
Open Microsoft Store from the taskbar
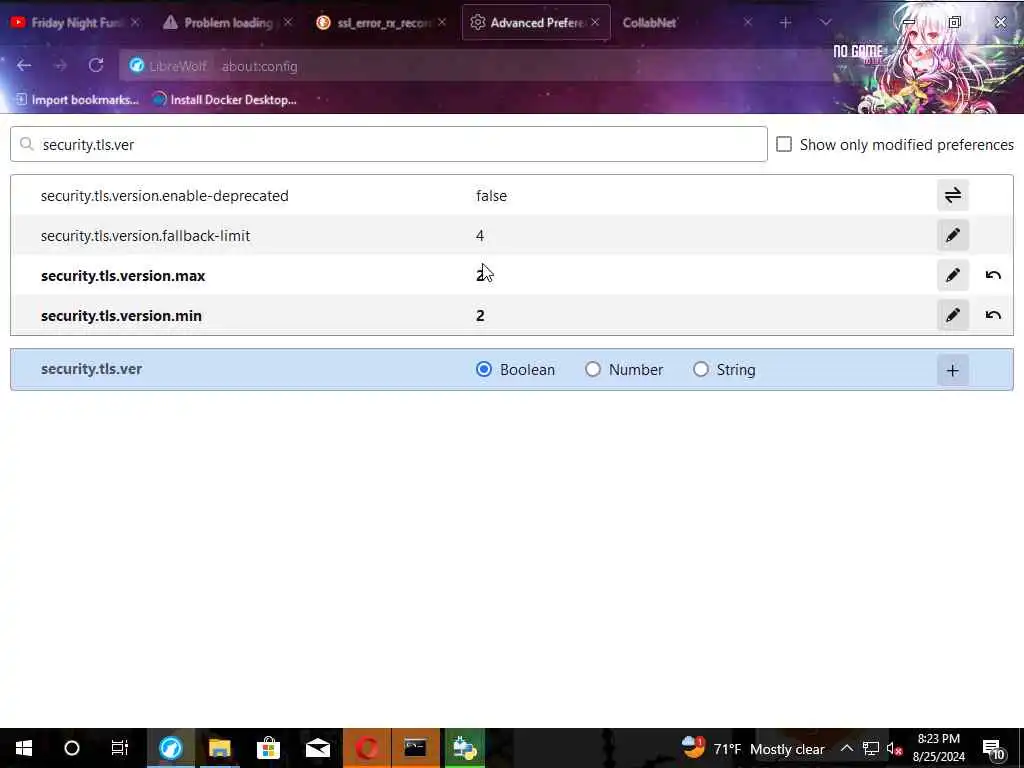[x=268, y=748]
